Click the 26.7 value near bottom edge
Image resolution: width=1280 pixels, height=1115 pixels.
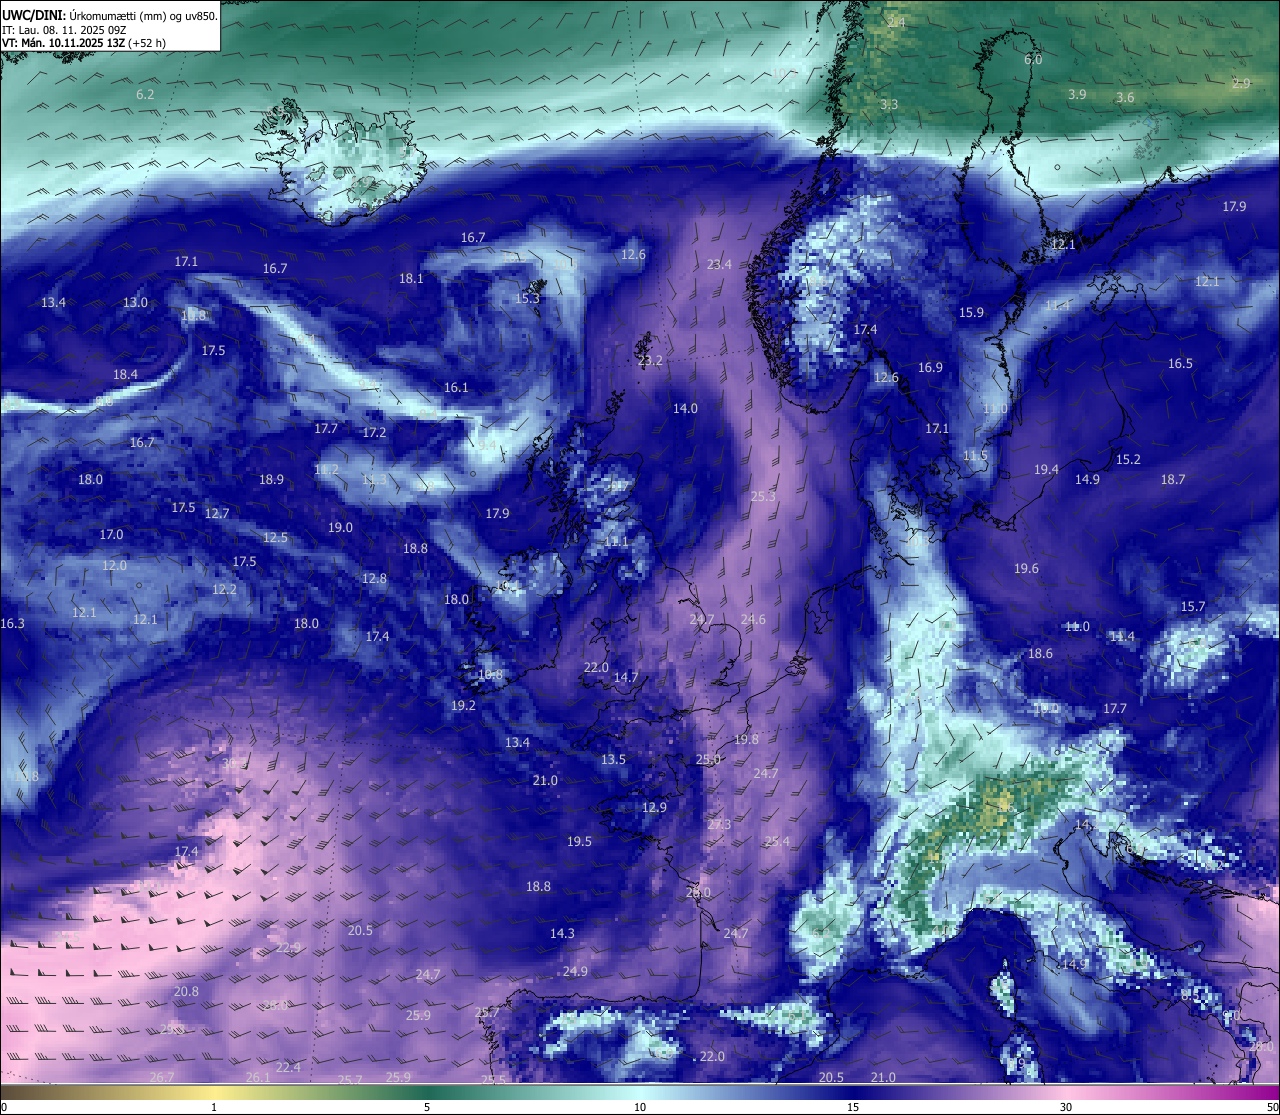161,1077
